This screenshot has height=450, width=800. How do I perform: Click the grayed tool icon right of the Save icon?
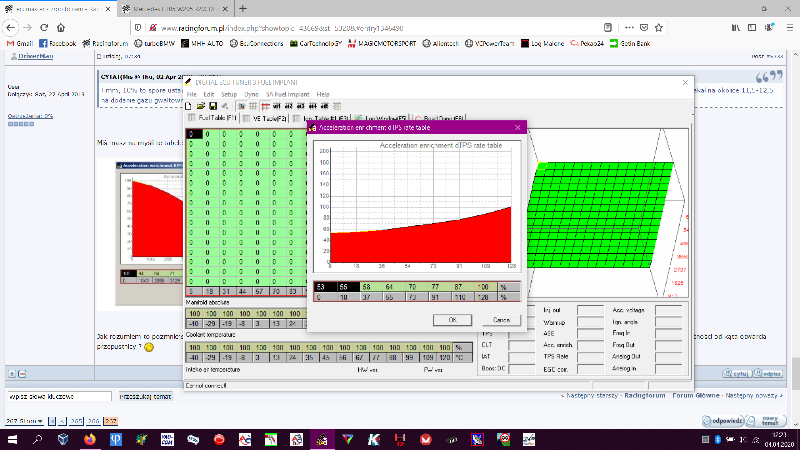[x=225, y=106]
